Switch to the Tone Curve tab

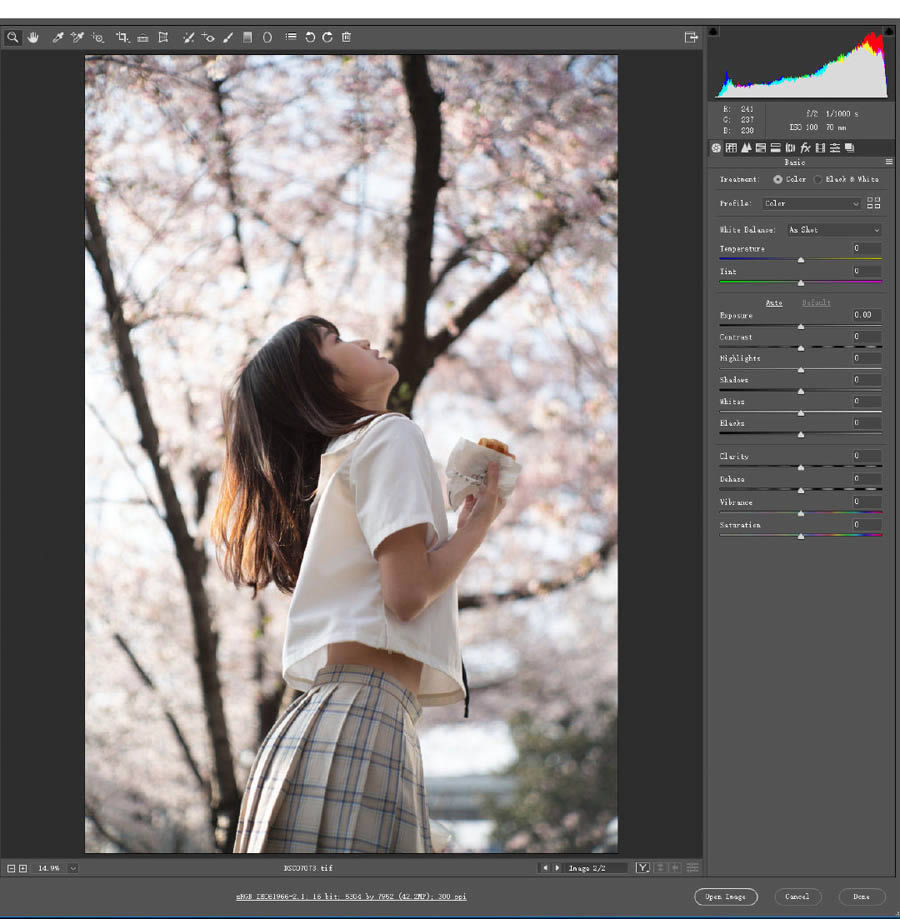click(x=731, y=148)
